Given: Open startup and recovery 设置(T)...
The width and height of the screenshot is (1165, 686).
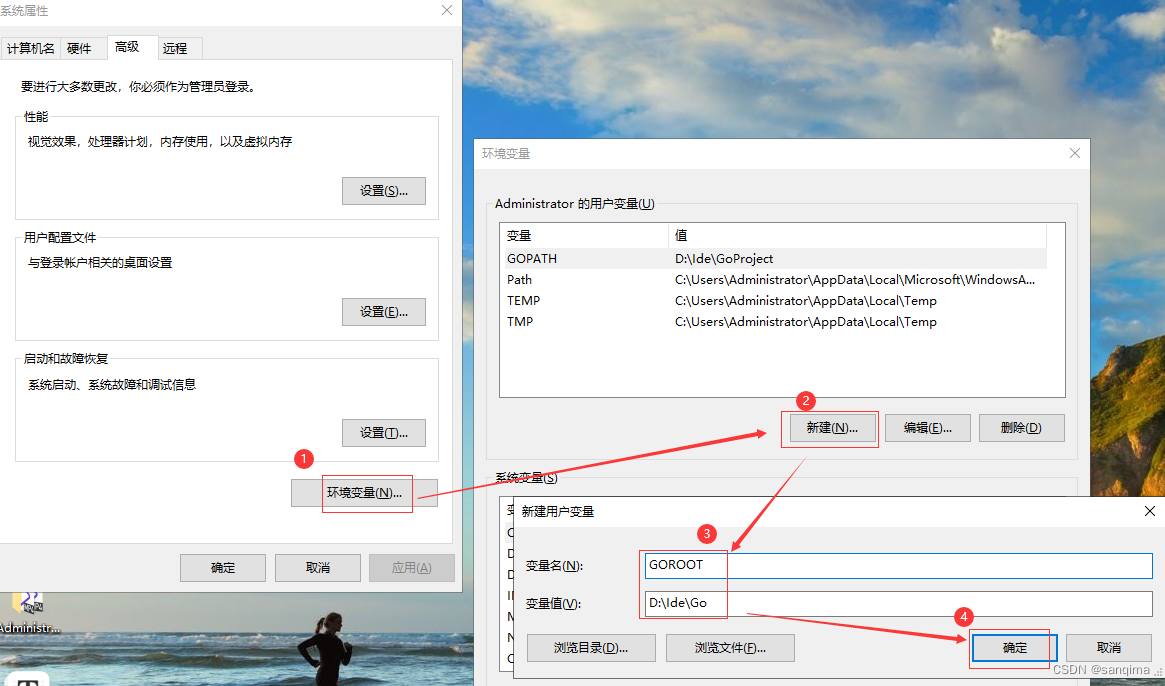Looking at the screenshot, I should click(384, 433).
